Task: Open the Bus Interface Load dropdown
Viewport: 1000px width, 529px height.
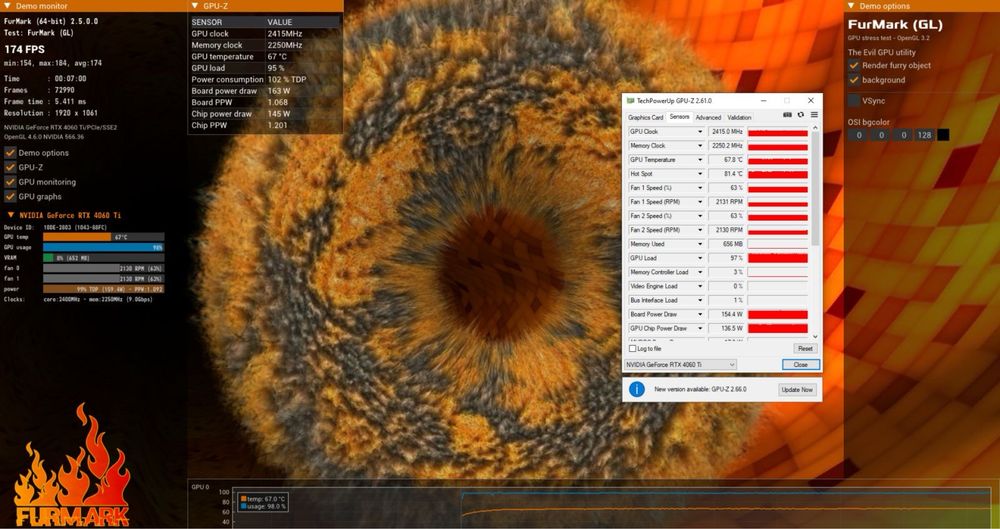Action: click(x=700, y=300)
